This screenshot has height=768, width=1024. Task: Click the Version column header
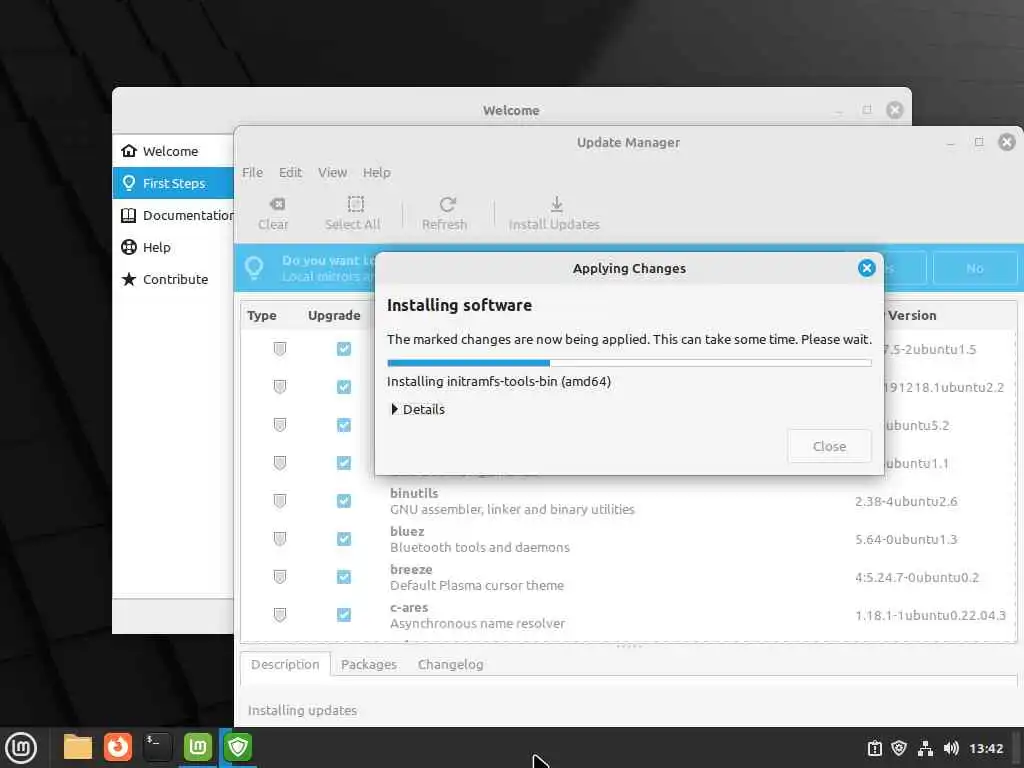(x=912, y=315)
